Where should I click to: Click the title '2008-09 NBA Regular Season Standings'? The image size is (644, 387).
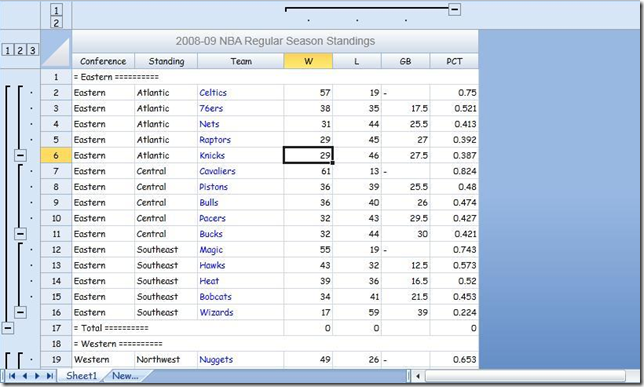[x=275, y=41]
